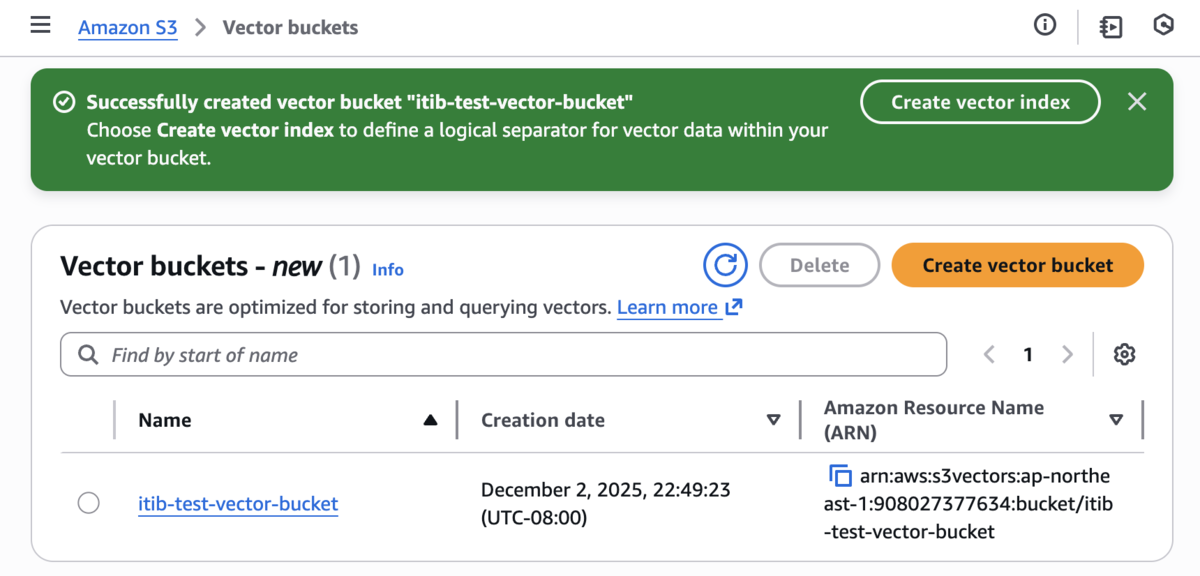This screenshot has width=1200, height=576.
Task: Click the arn:aws:s3vectors ARN text
Action: [x=970, y=503]
